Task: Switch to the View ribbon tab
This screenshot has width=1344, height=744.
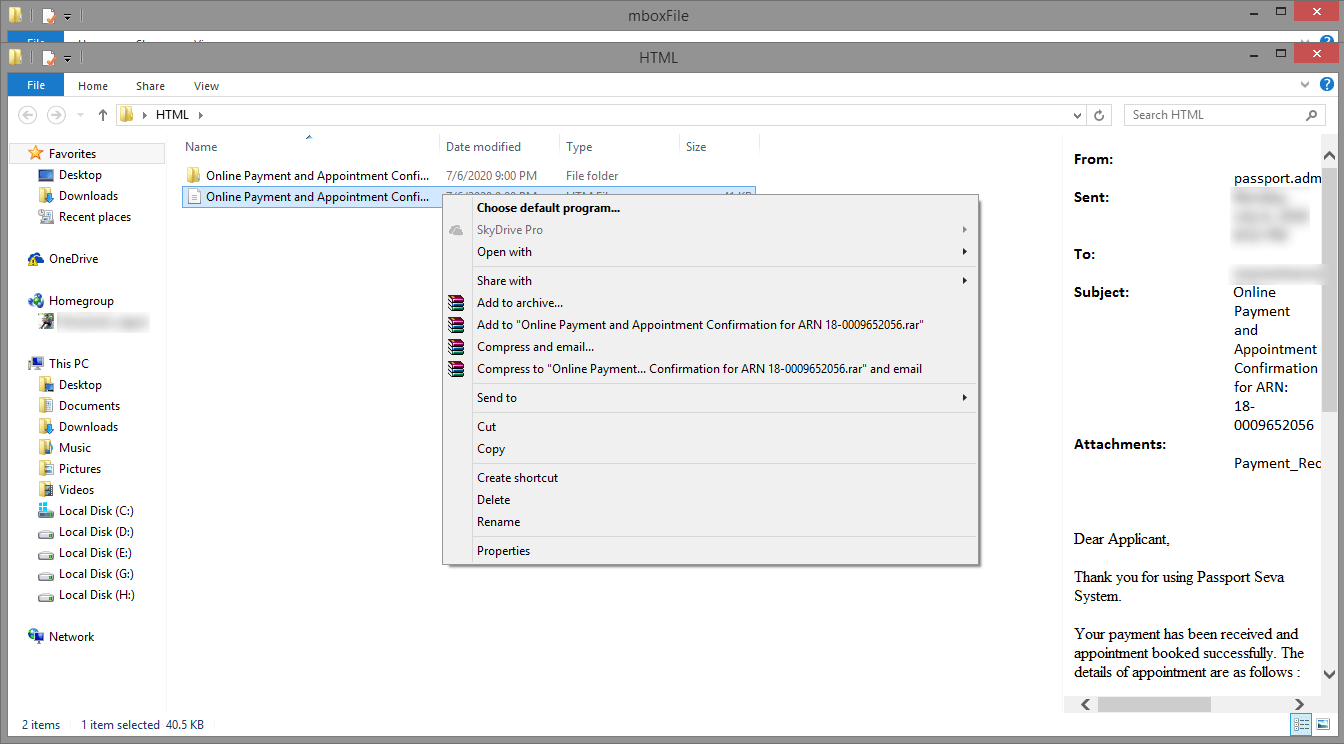Action: pos(205,85)
